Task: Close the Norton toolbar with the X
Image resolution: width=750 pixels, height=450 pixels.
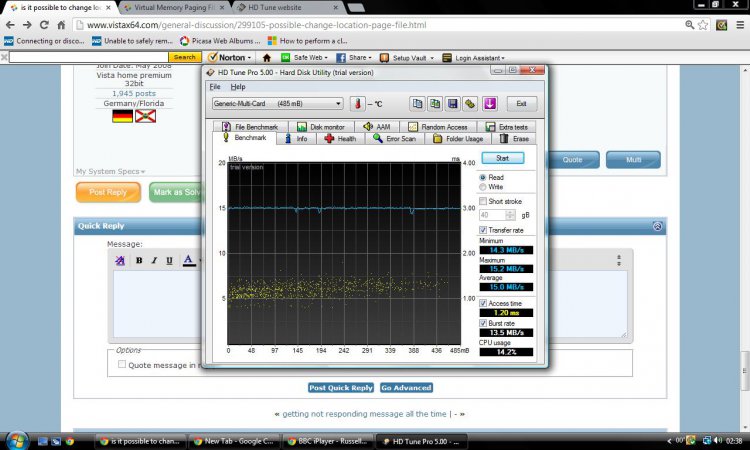Action: point(4,57)
